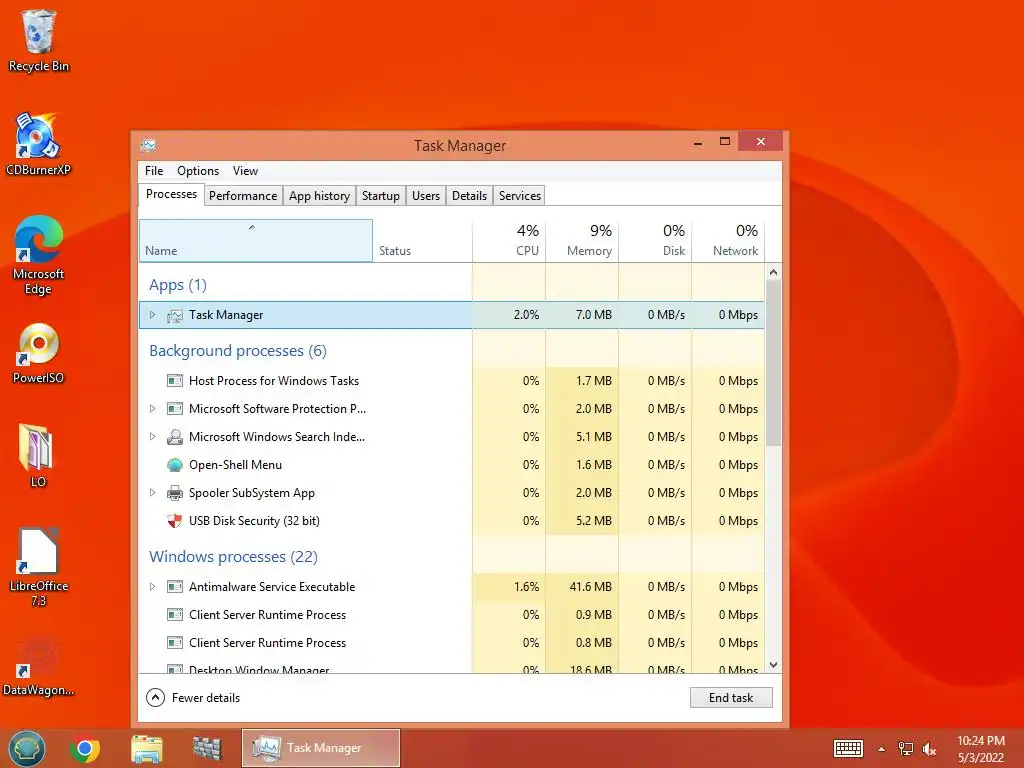Click the End task button
This screenshot has width=1024, height=768.
tap(731, 697)
